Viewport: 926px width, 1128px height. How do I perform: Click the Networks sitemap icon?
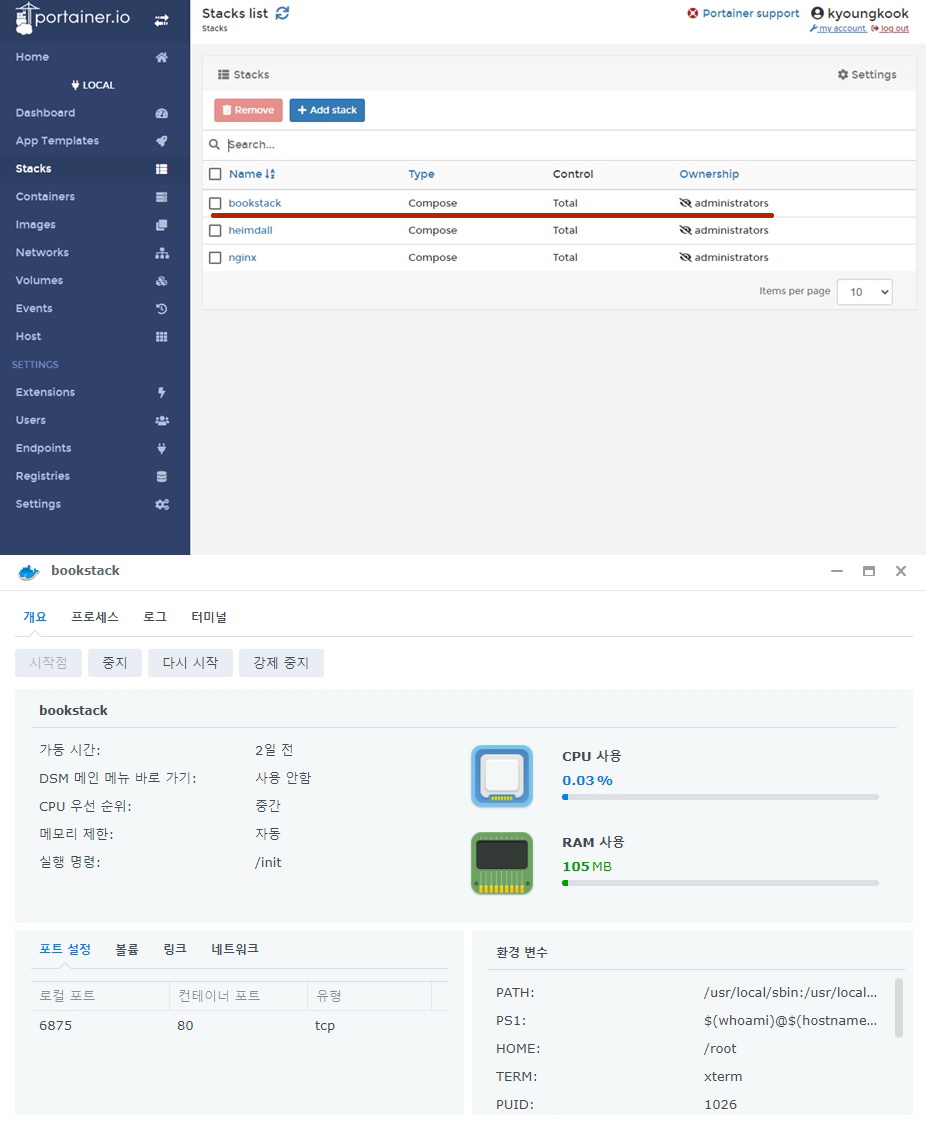[162, 253]
